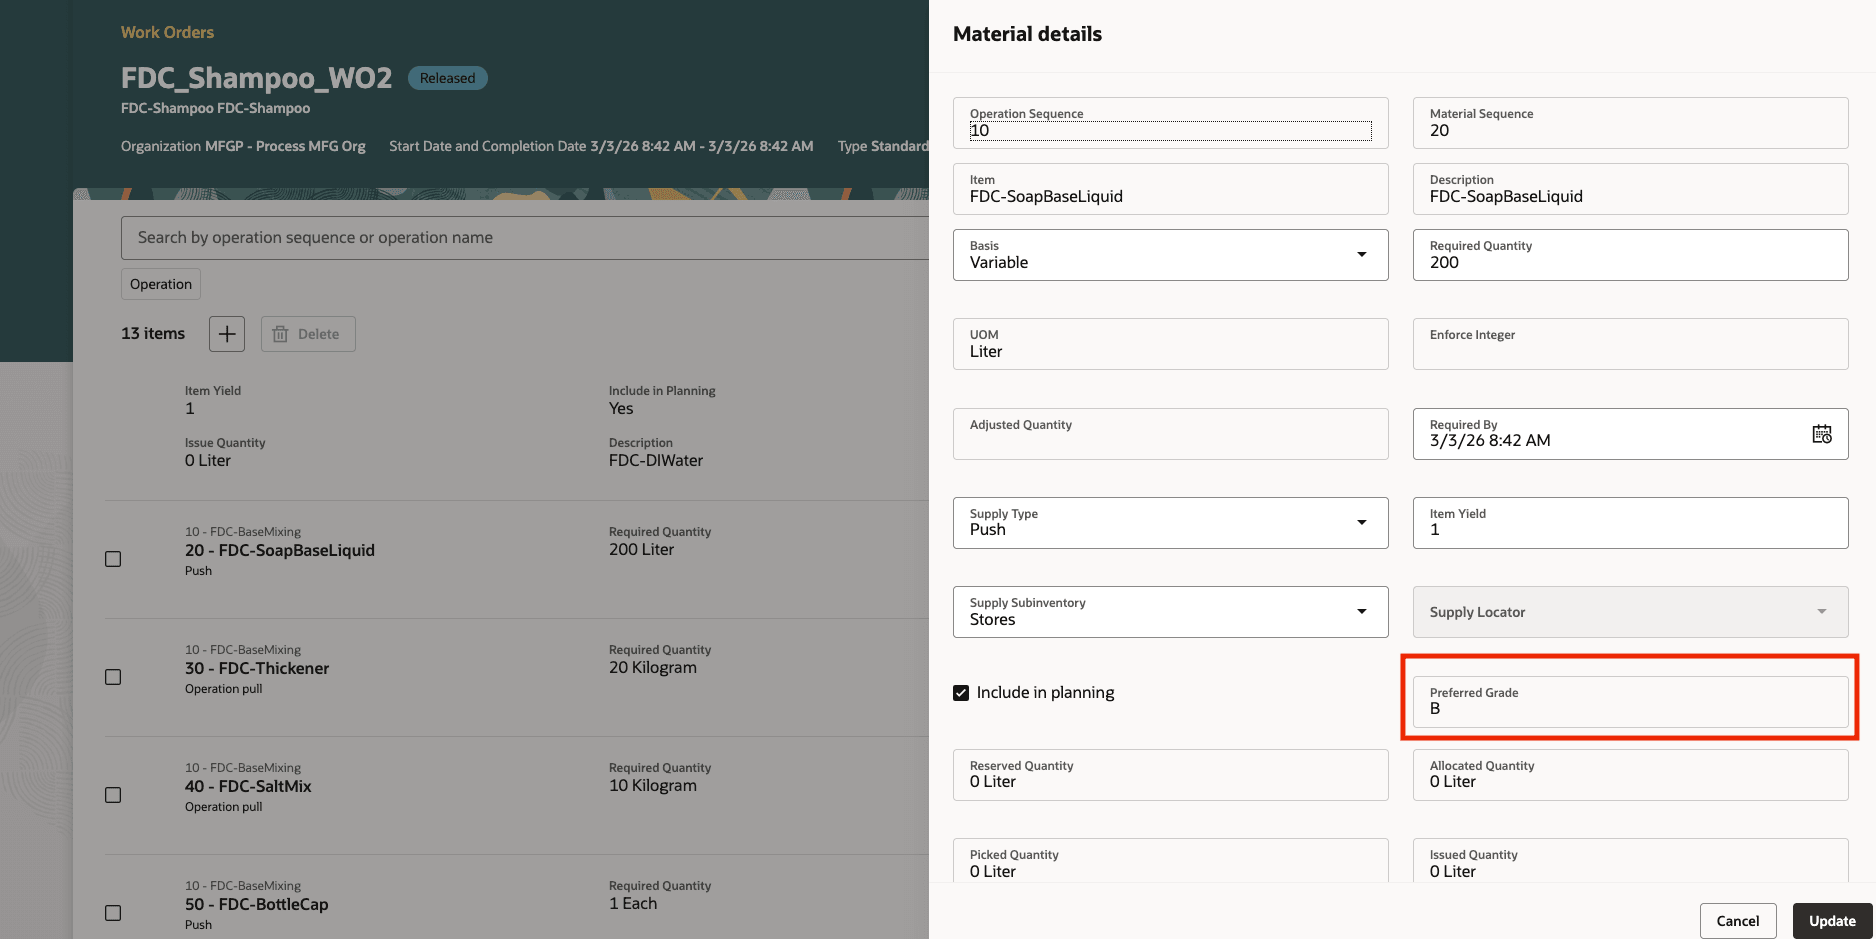Click the Released status badge
This screenshot has width=1876, height=939.
click(447, 78)
